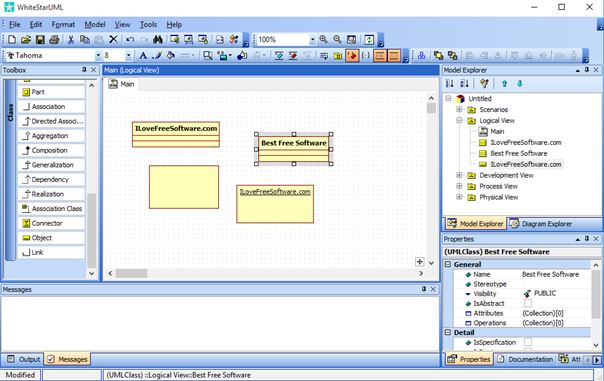Screen dimensions: 604x381
Task: Select the Connector tool
Action: [51, 223]
